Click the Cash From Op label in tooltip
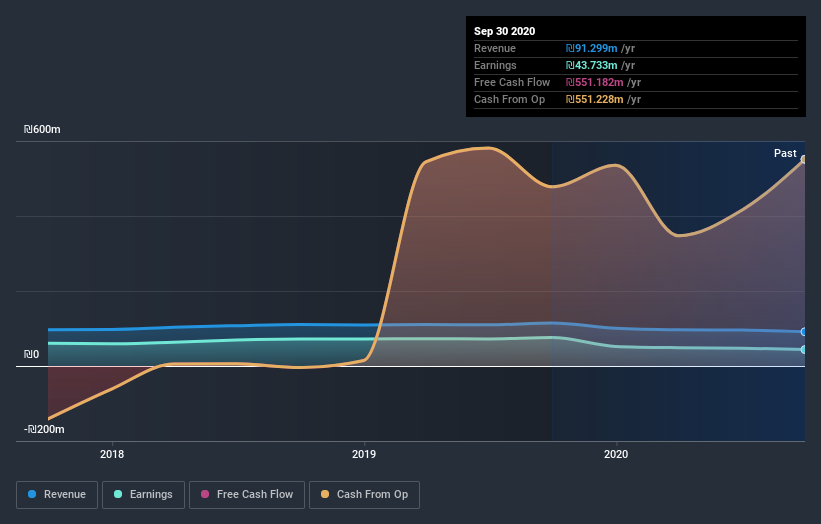This screenshot has height=524, width=821. pos(509,99)
